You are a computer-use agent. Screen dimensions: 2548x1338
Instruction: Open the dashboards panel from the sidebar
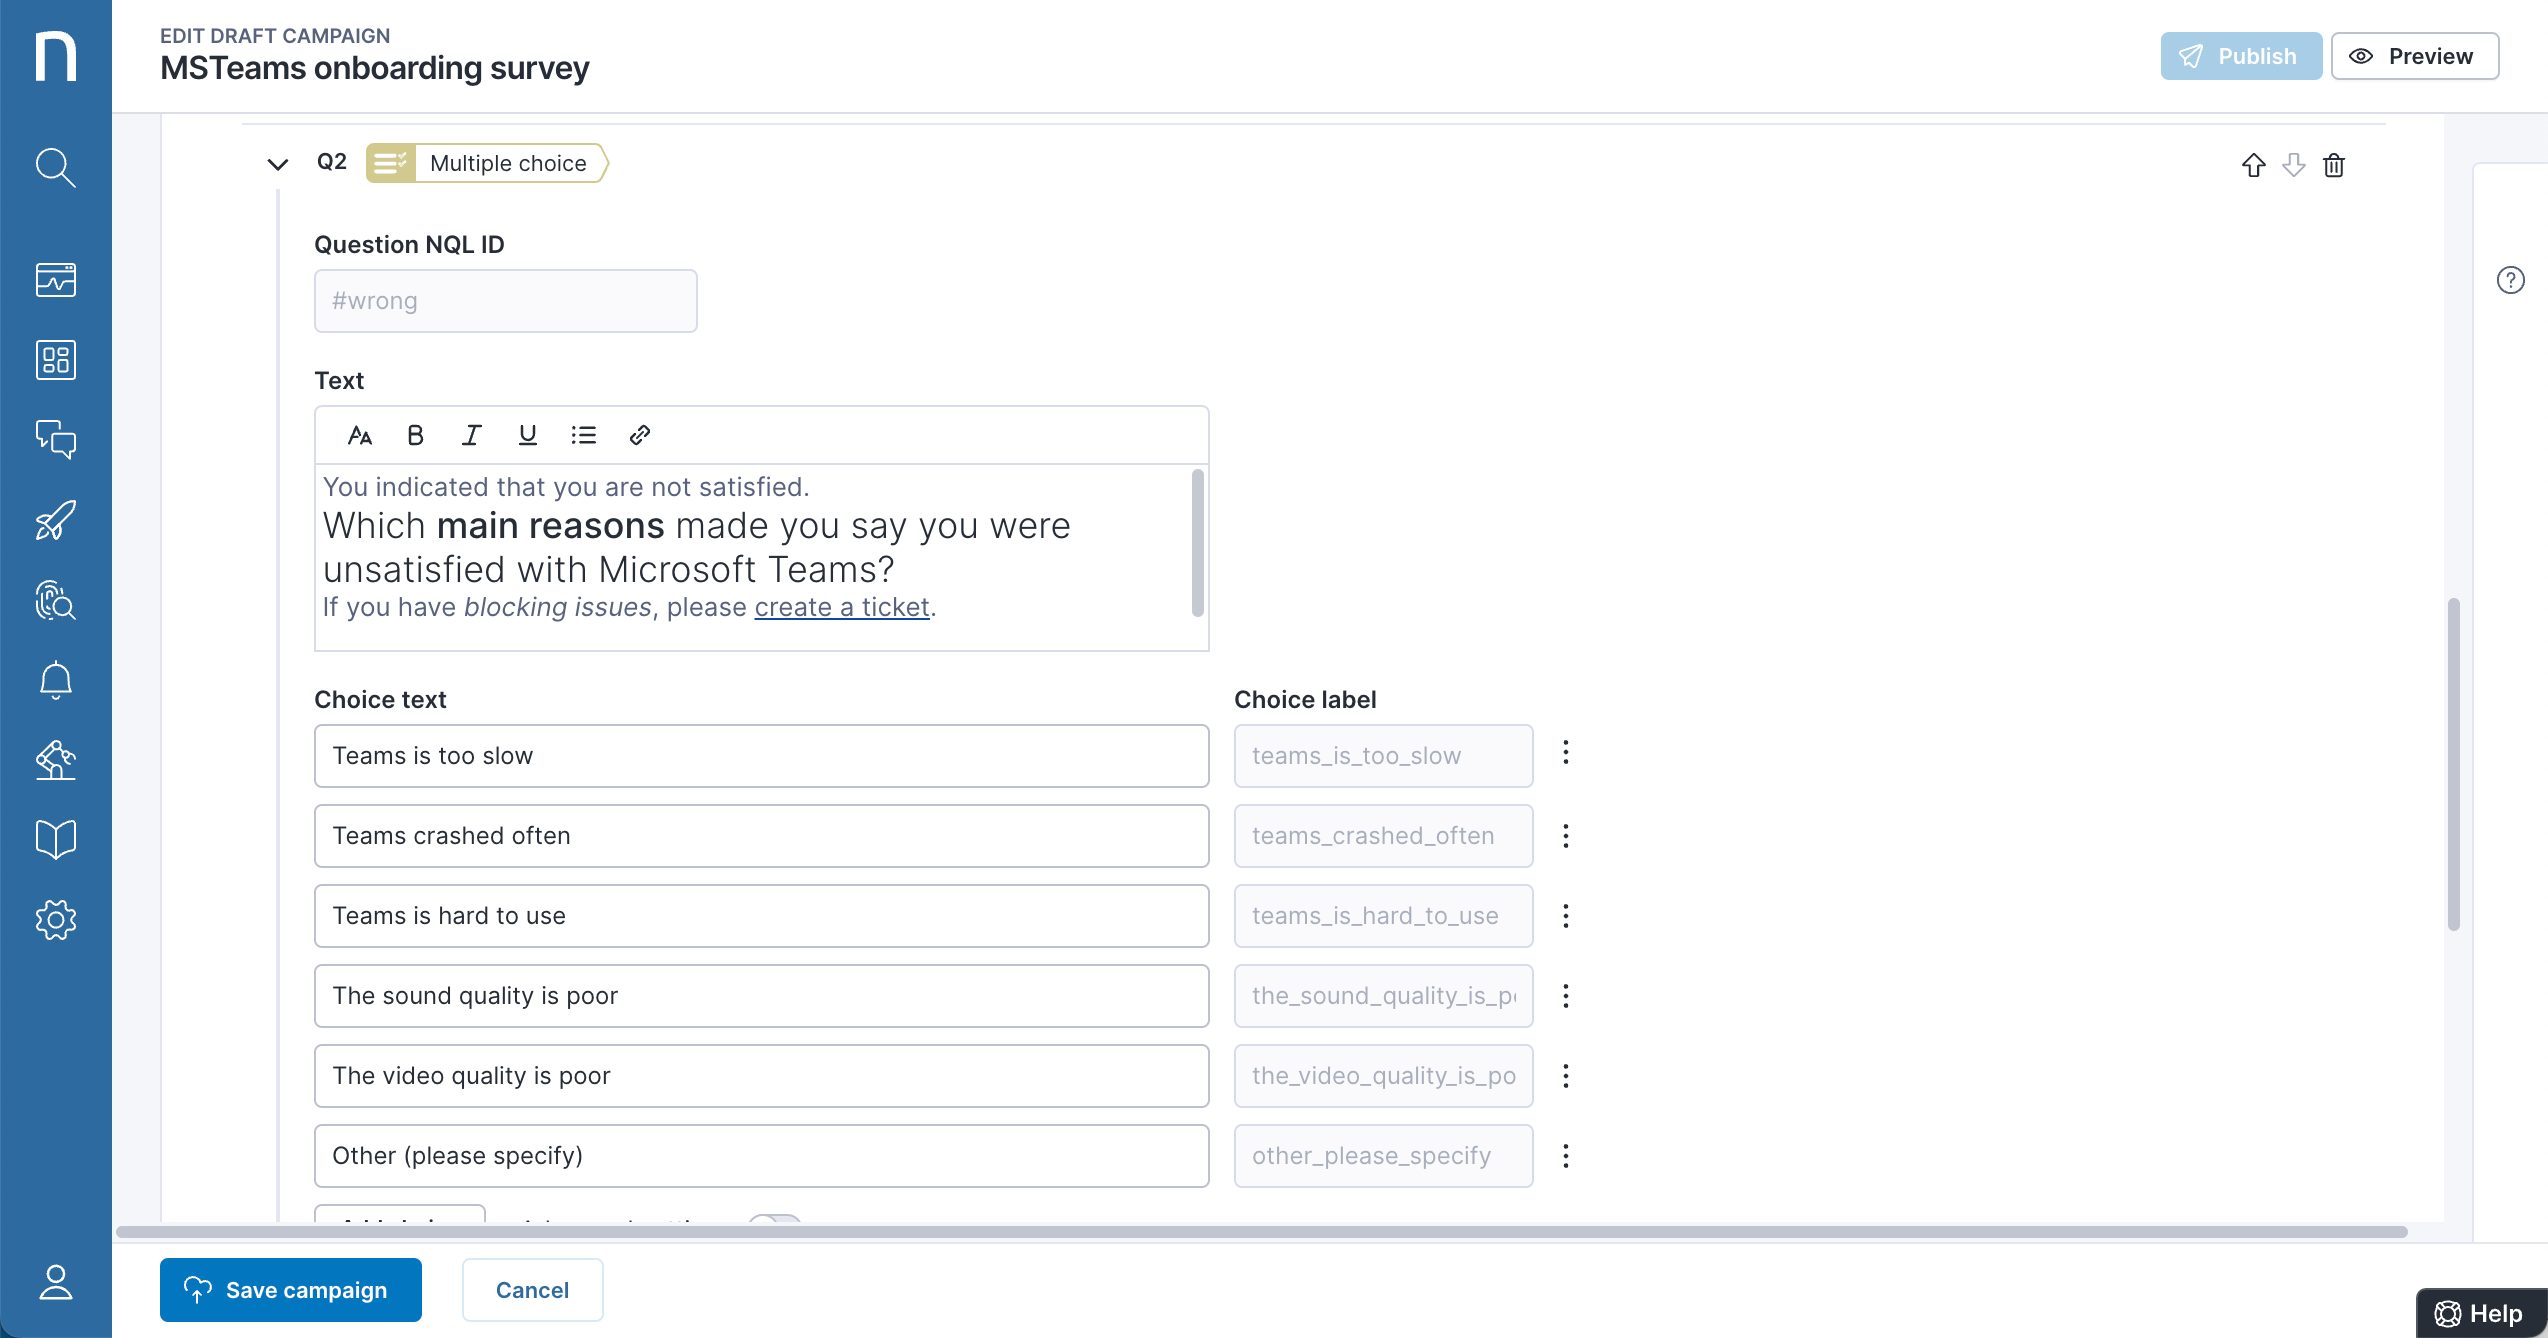pos(56,280)
